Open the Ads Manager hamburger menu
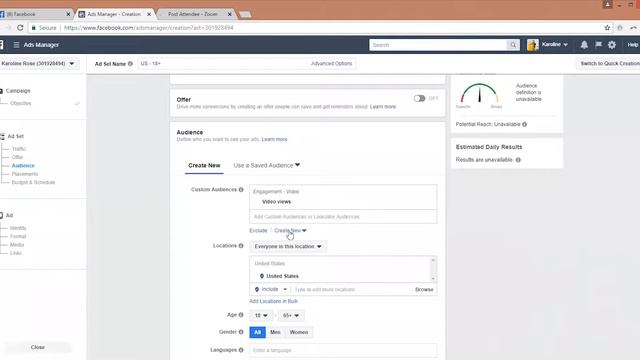This screenshot has height=360, width=640. [x=16, y=45]
